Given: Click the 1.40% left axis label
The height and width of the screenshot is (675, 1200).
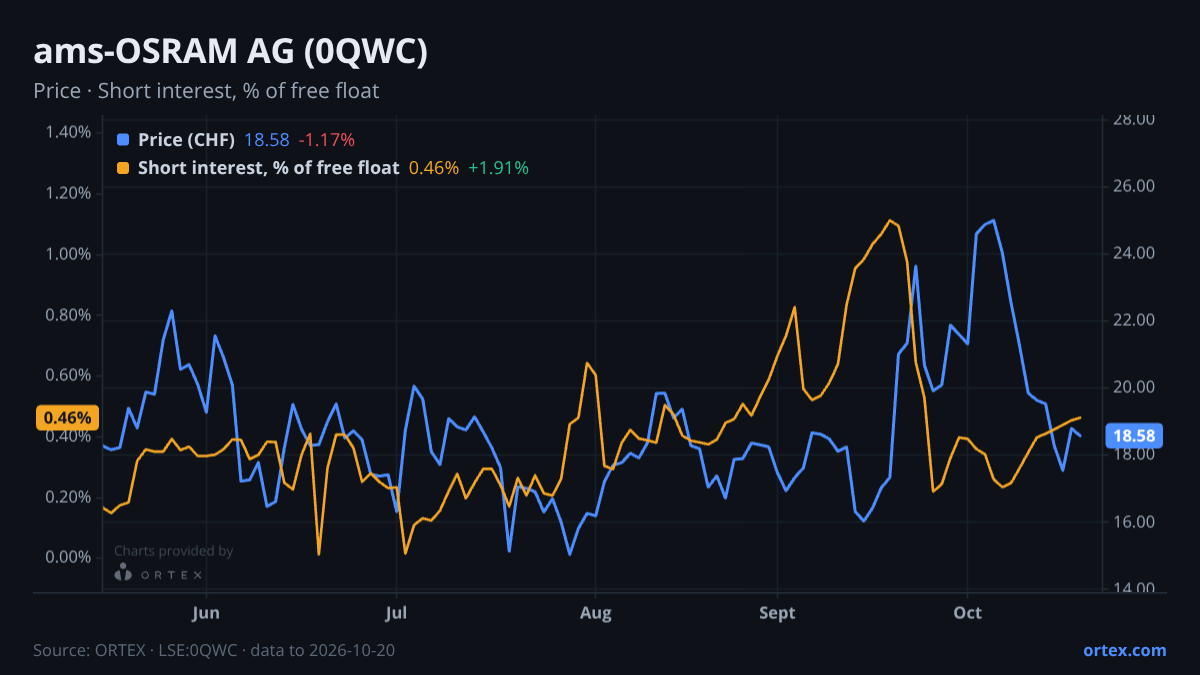Looking at the screenshot, I should click(67, 132).
